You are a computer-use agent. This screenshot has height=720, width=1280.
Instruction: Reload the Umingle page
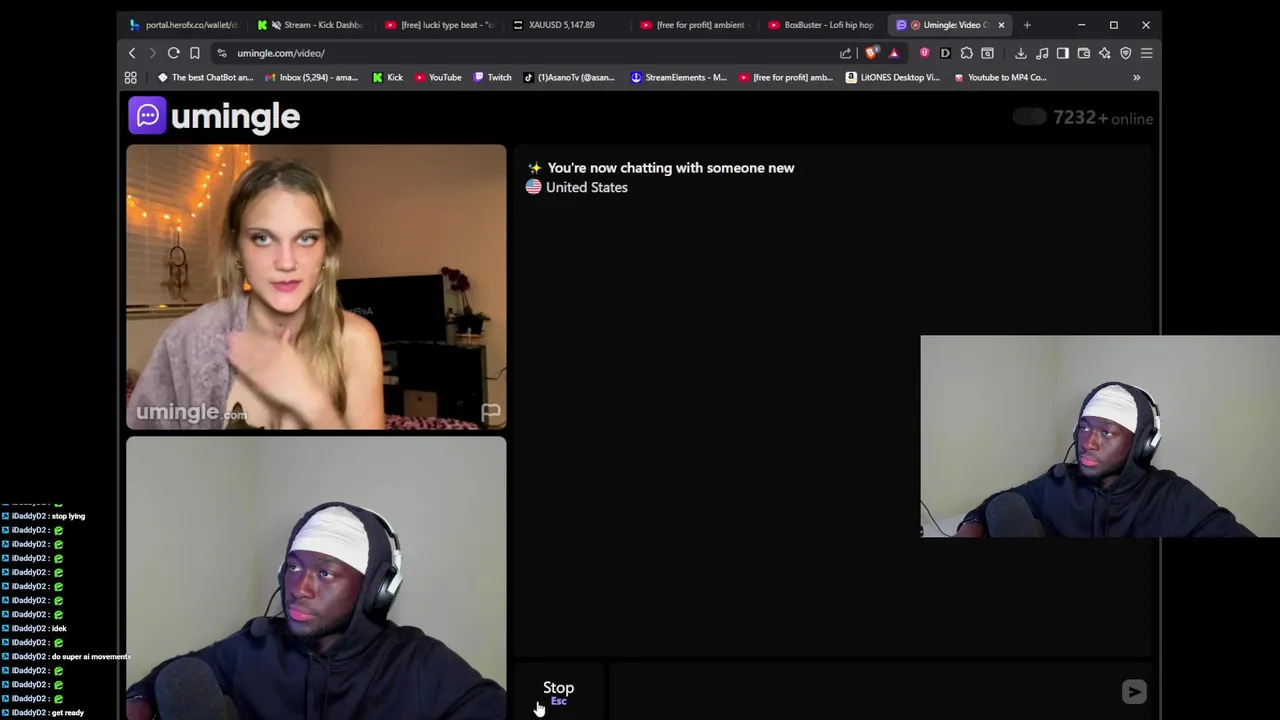173,53
